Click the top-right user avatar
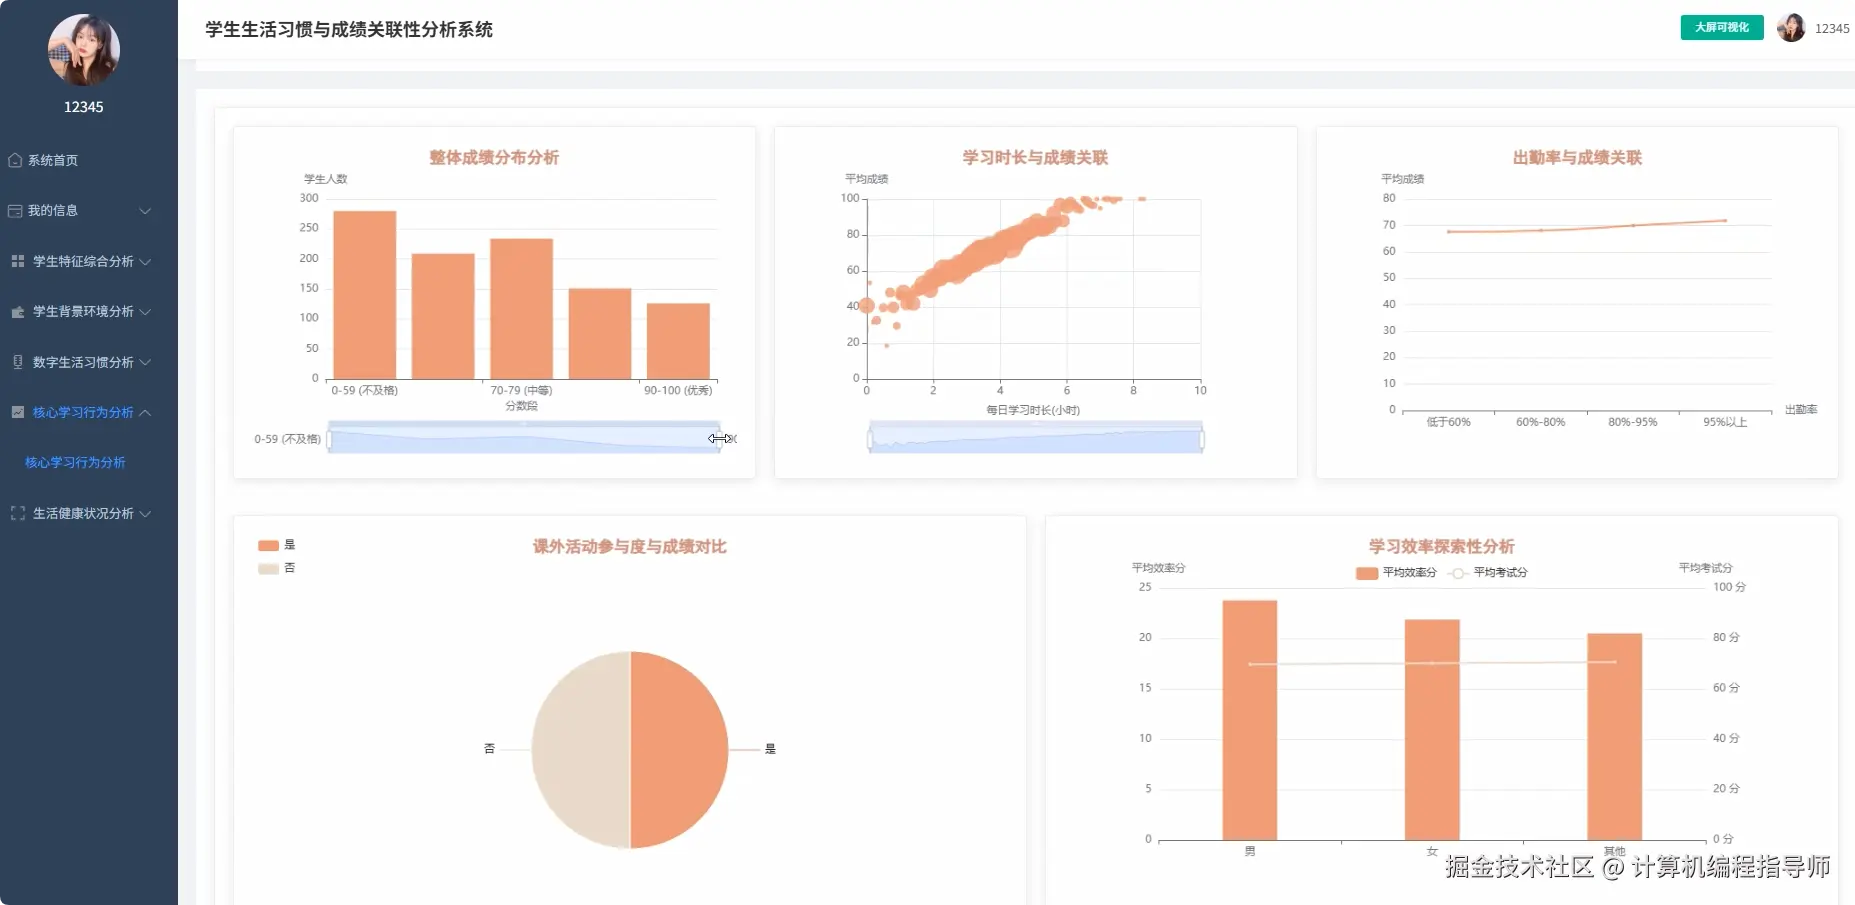Image resolution: width=1855 pixels, height=905 pixels. pyautogui.click(x=1790, y=28)
